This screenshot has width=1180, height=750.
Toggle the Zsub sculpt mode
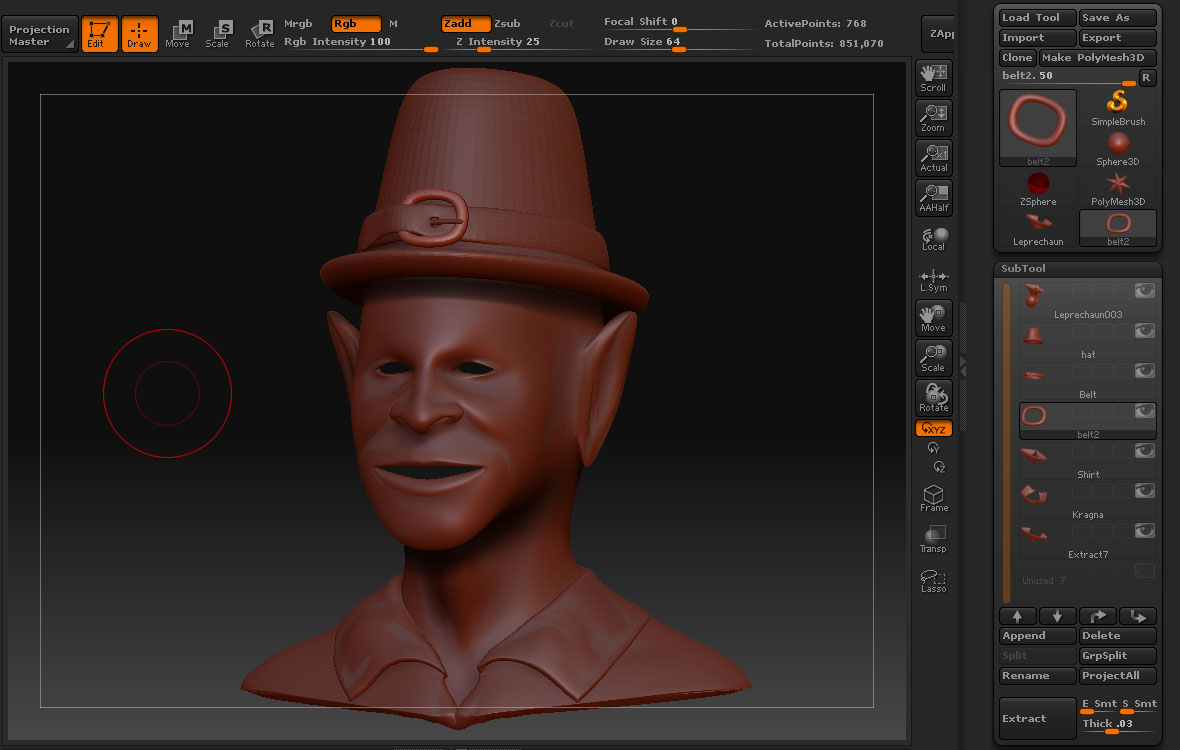(x=507, y=24)
